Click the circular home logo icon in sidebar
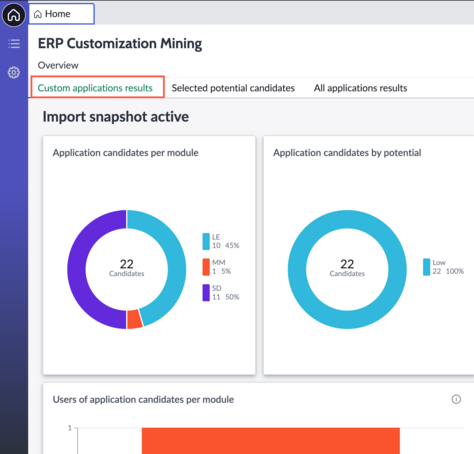 pyautogui.click(x=14, y=15)
